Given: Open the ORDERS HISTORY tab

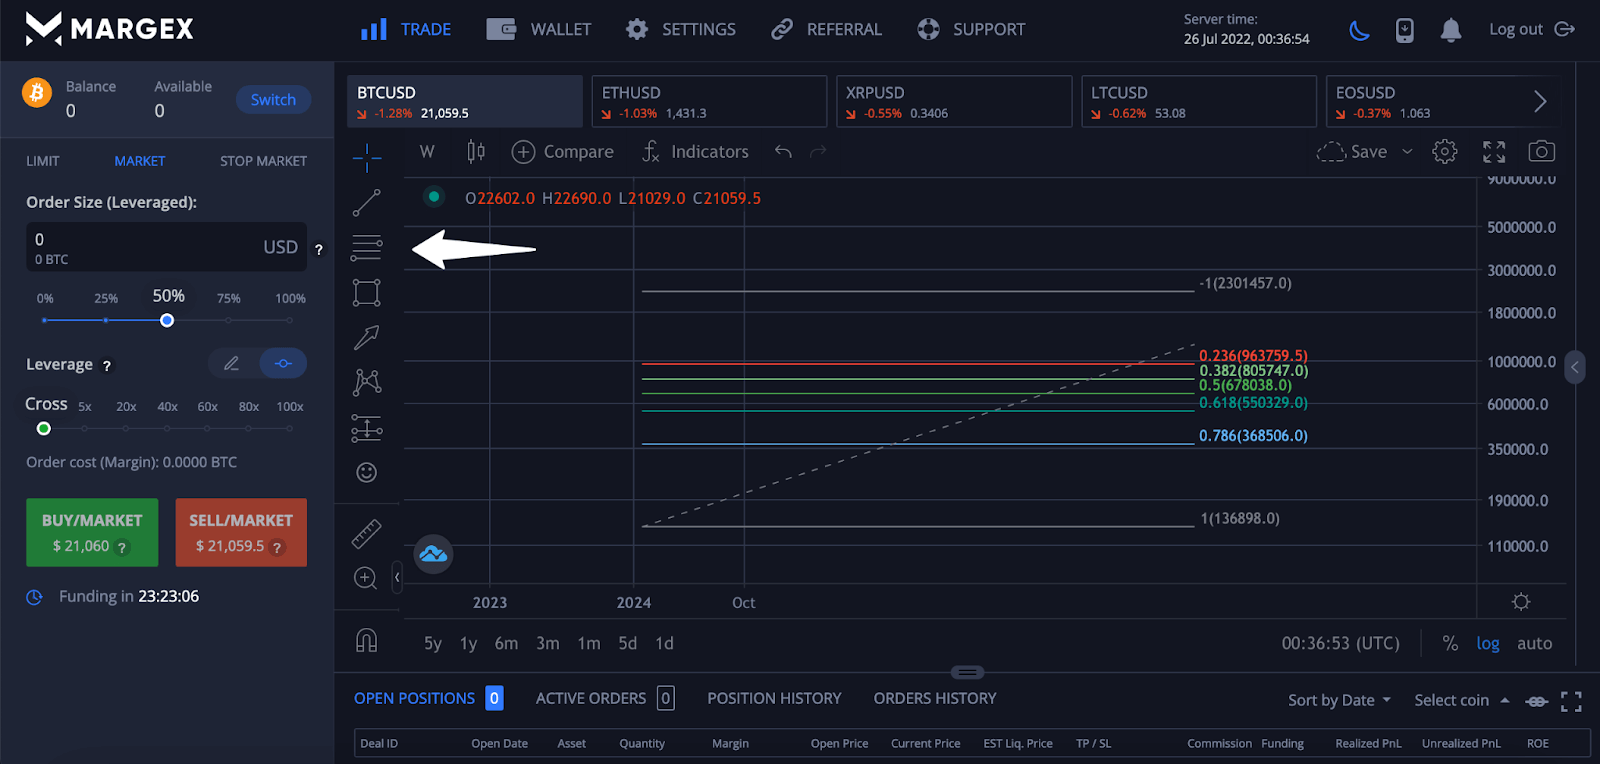Looking at the screenshot, I should tap(934, 698).
